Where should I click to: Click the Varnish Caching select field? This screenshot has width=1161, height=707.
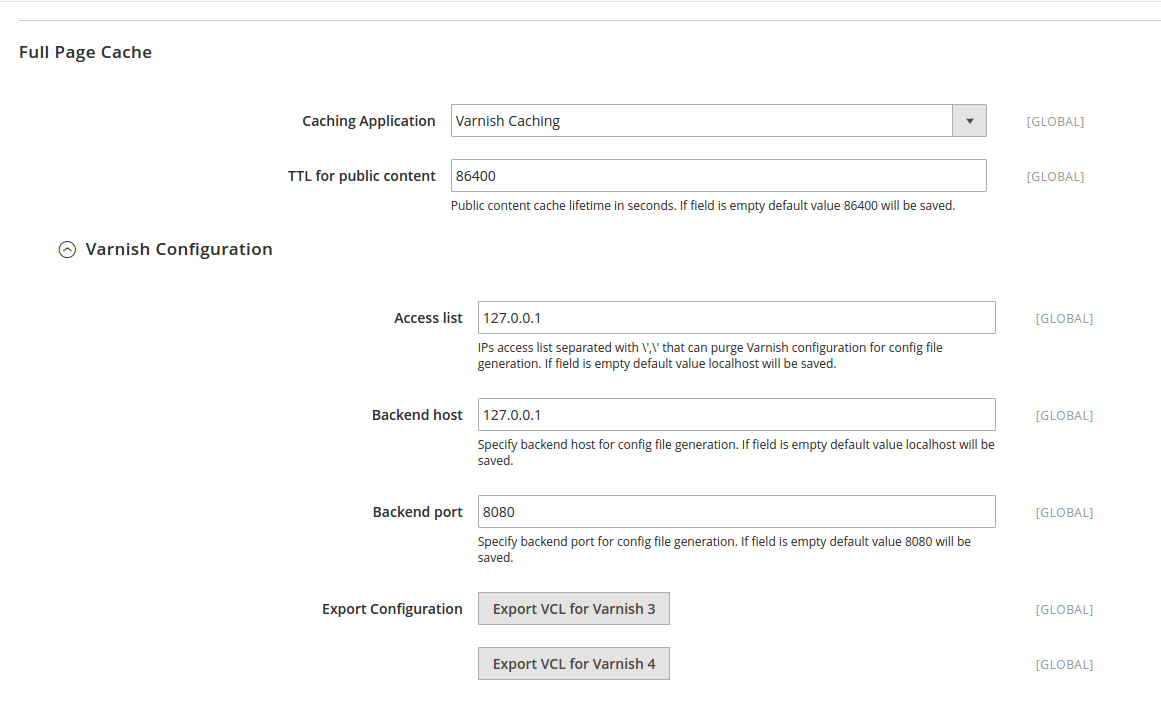(x=718, y=121)
